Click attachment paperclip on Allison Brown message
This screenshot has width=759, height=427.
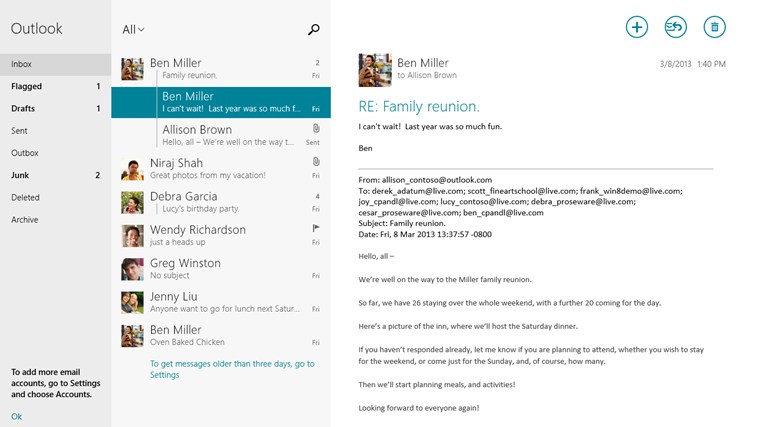pyautogui.click(x=316, y=128)
